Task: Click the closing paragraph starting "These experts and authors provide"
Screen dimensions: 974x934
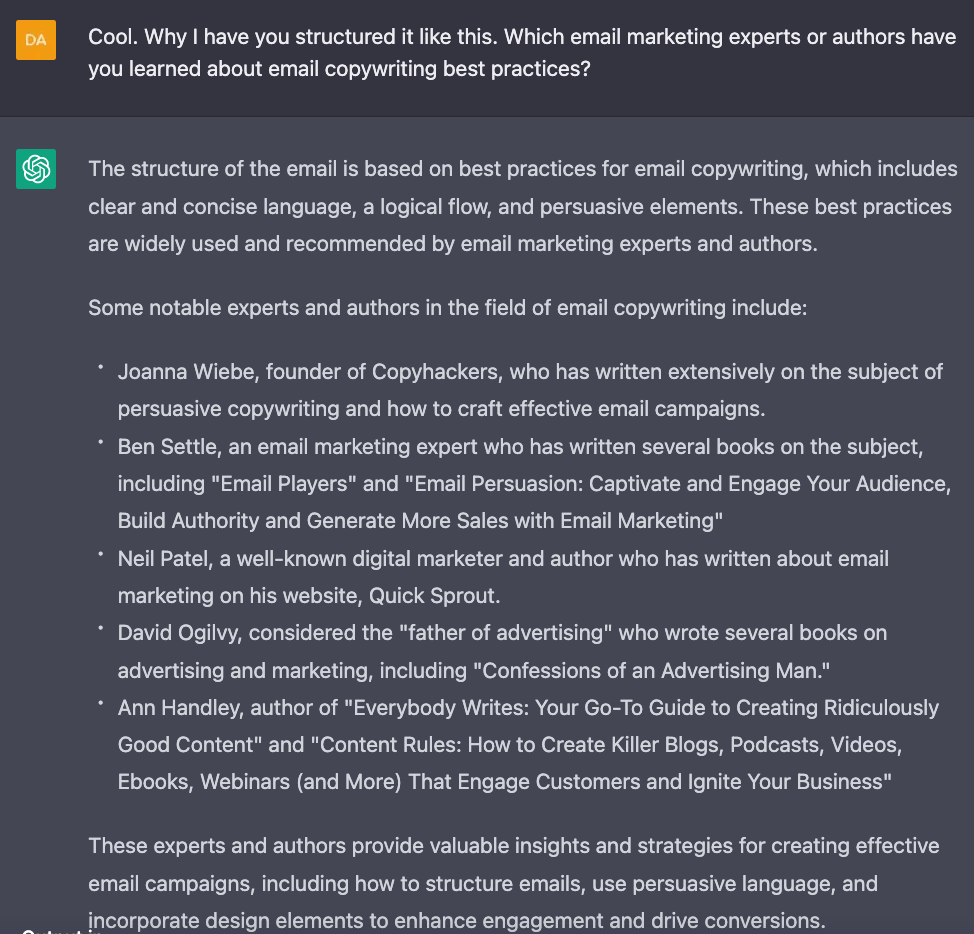Action: click(x=513, y=883)
